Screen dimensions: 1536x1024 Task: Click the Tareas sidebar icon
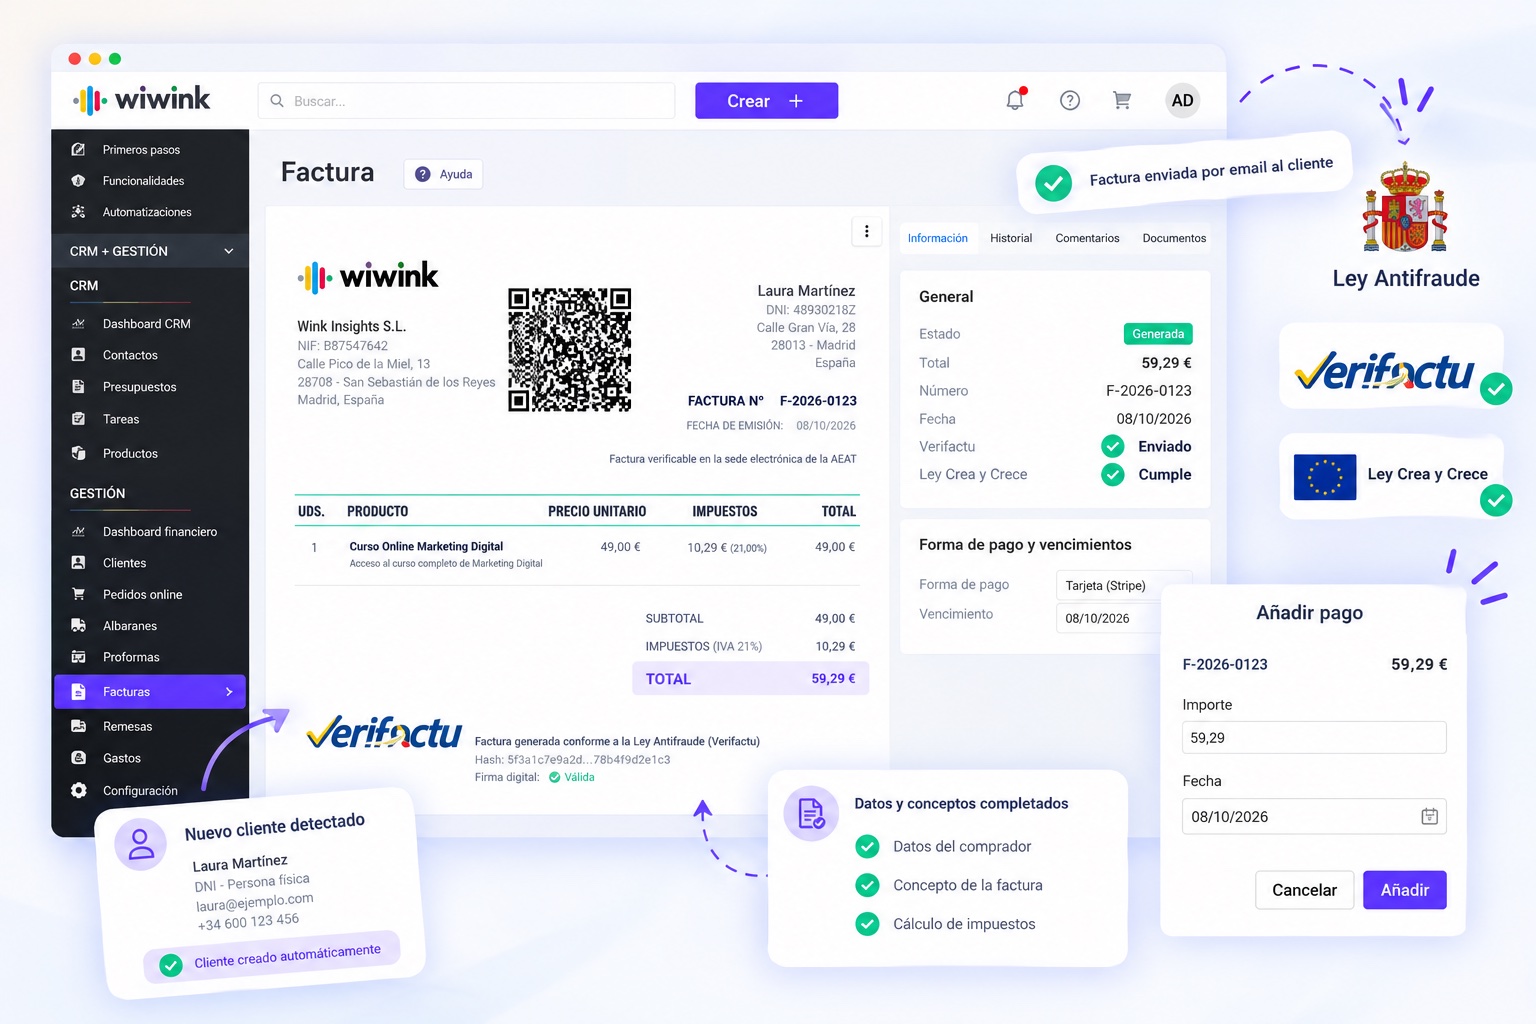78,419
